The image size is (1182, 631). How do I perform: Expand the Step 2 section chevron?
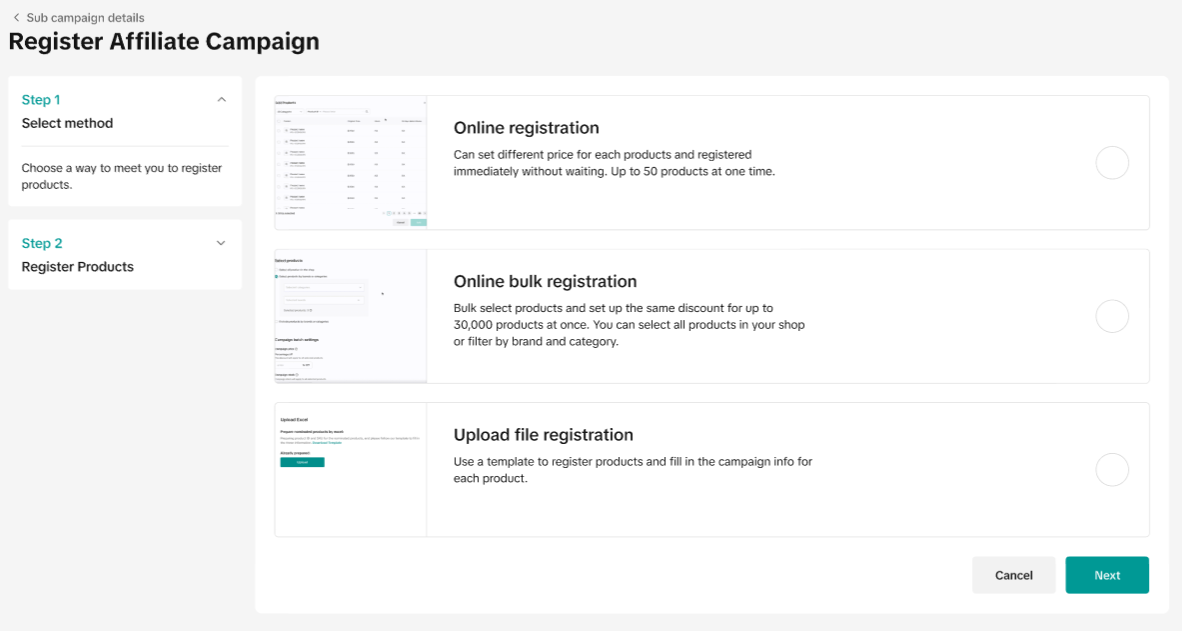coord(221,243)
